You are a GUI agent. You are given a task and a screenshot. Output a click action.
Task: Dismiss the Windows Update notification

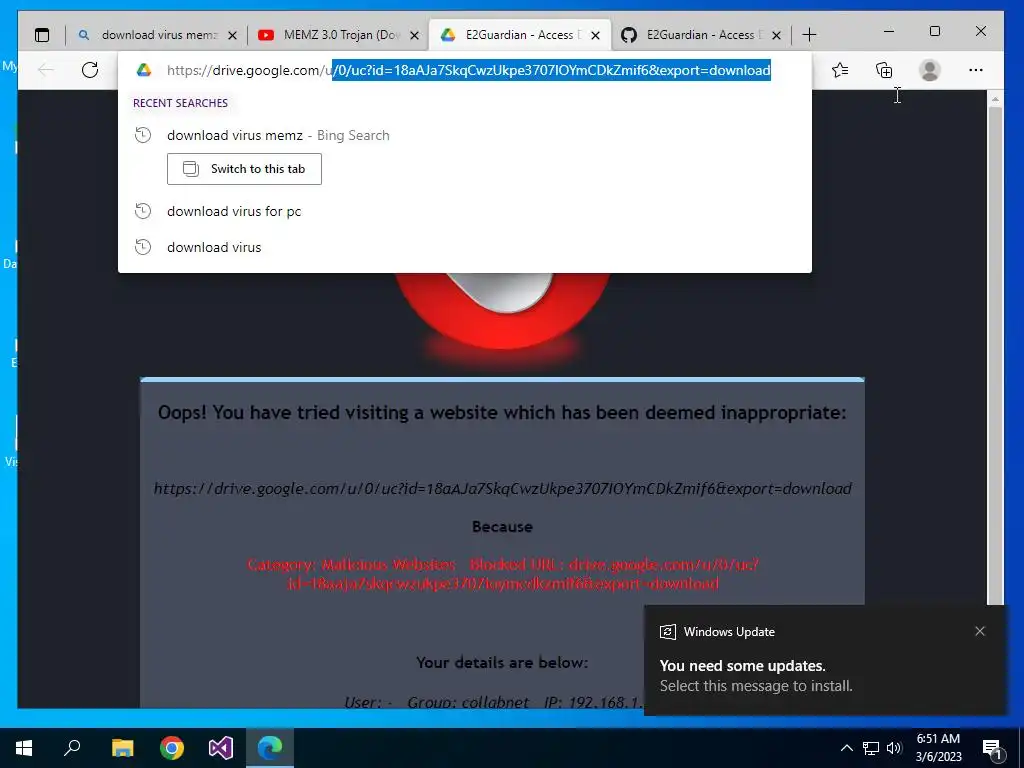980,631
